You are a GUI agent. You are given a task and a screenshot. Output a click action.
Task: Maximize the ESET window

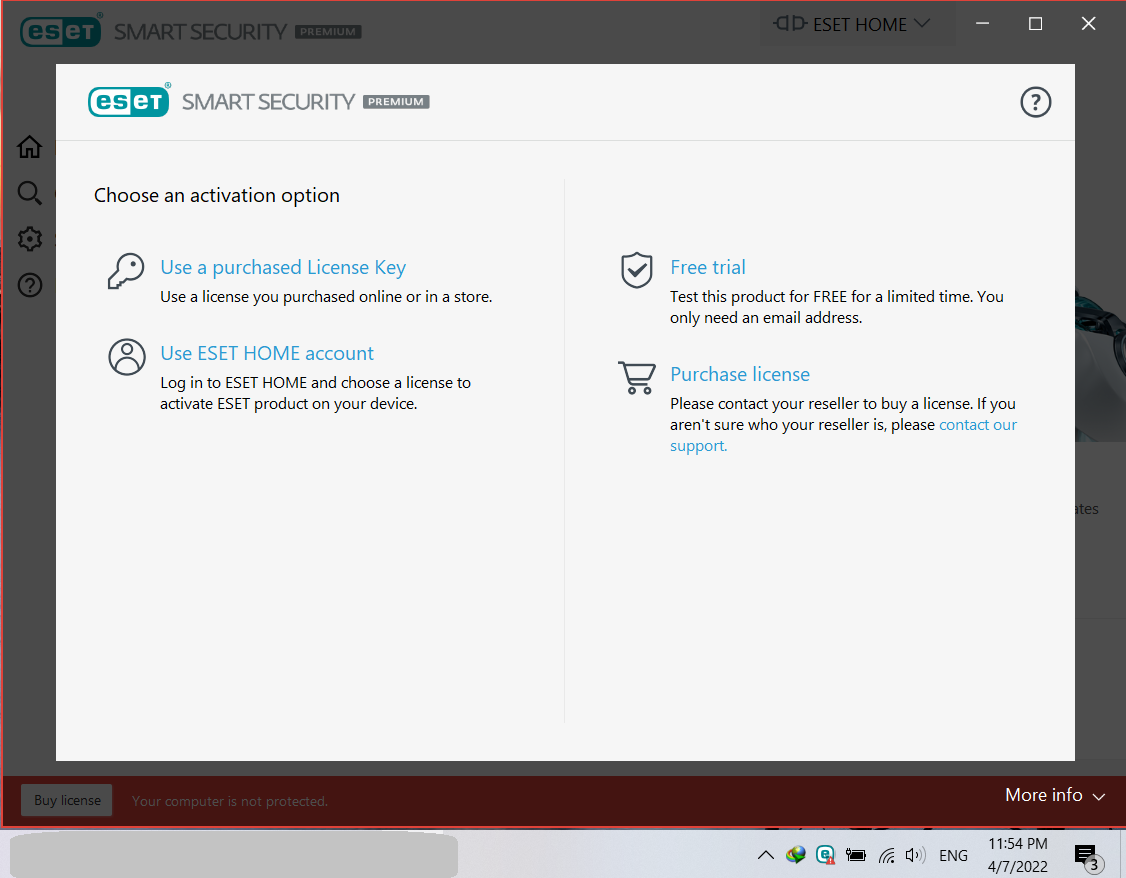tap(1036, 24)
